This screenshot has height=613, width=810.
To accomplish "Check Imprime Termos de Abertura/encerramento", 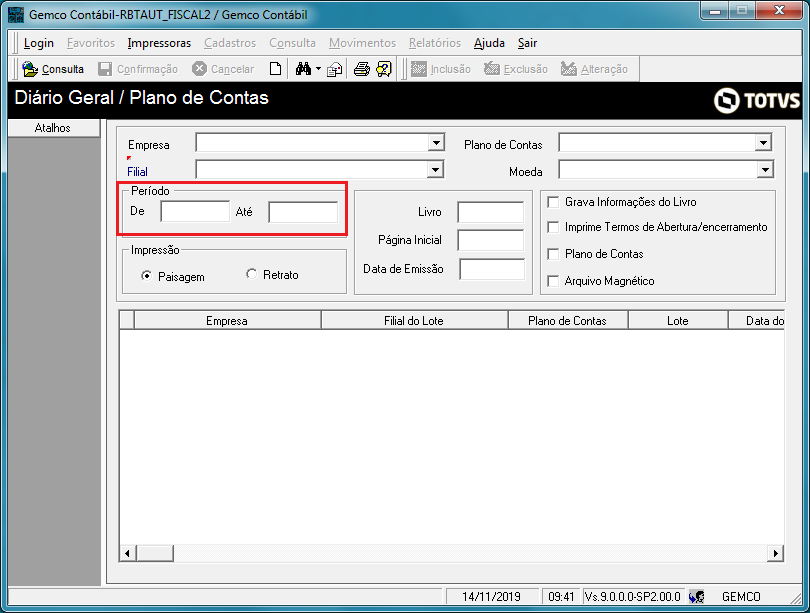I will 553,227.
